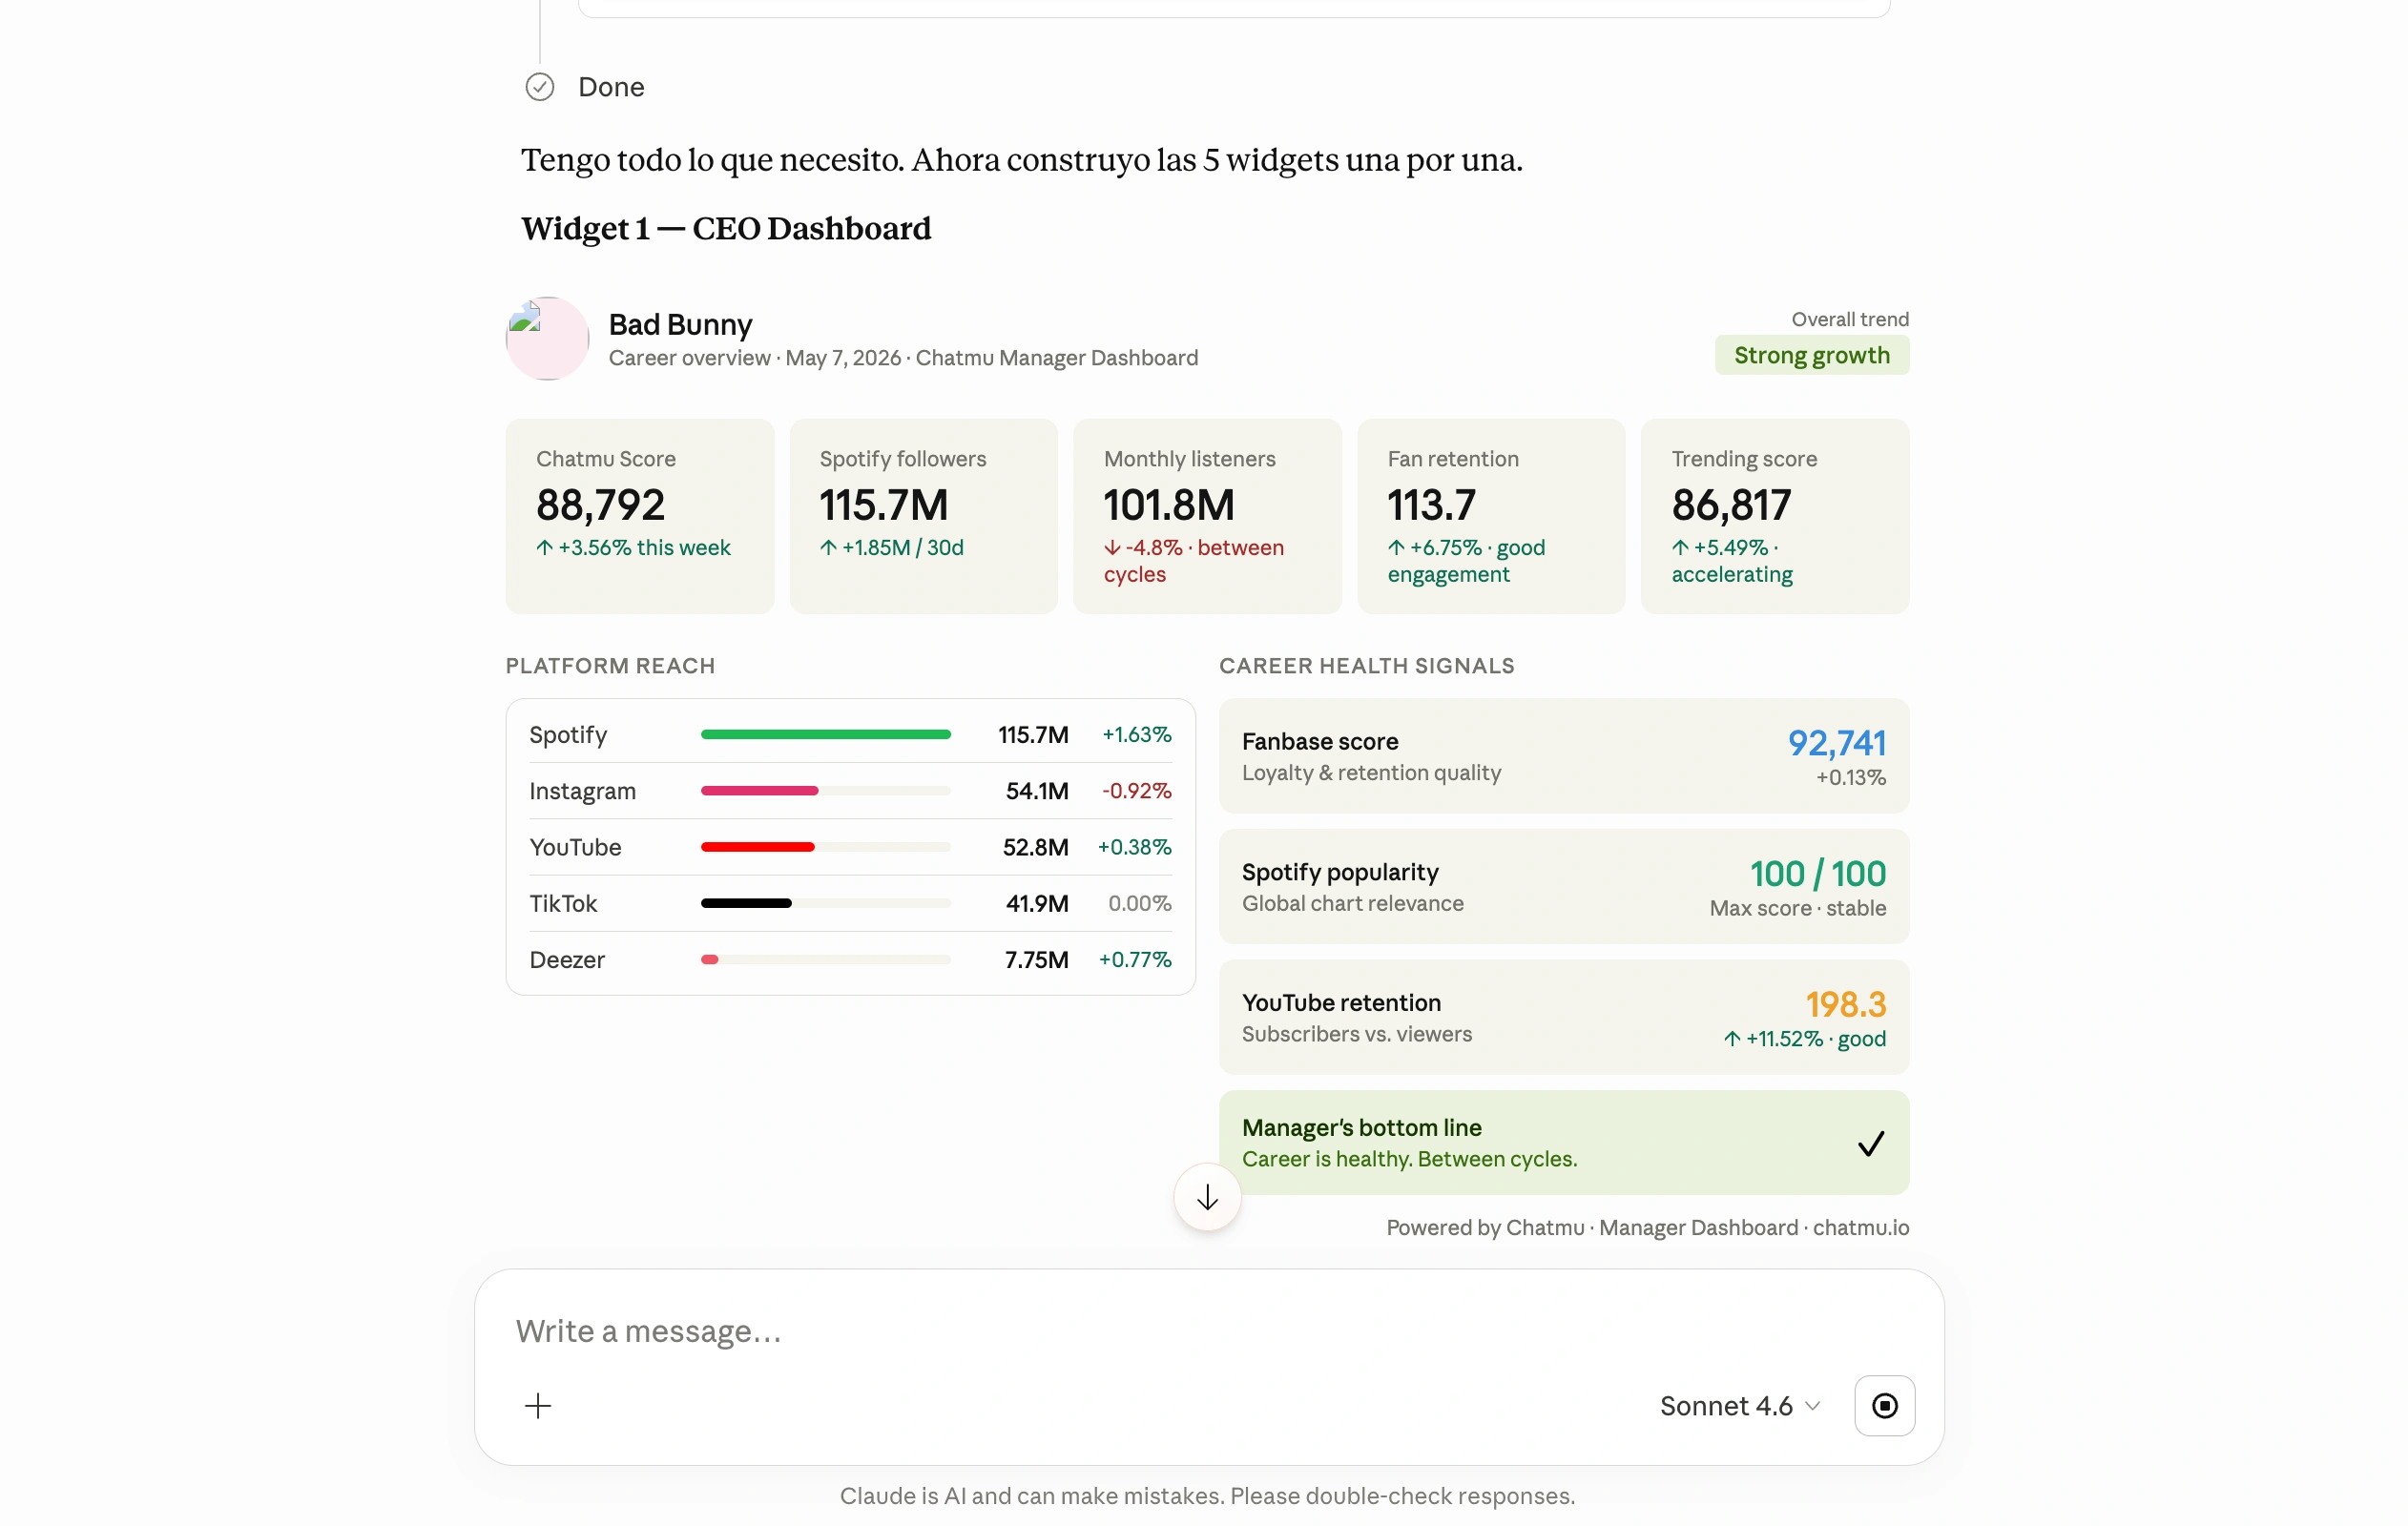The width and height of the screenshot is (2408, 1526).
Task: Select the Fan retention card
Action: tap(1490, 516)
